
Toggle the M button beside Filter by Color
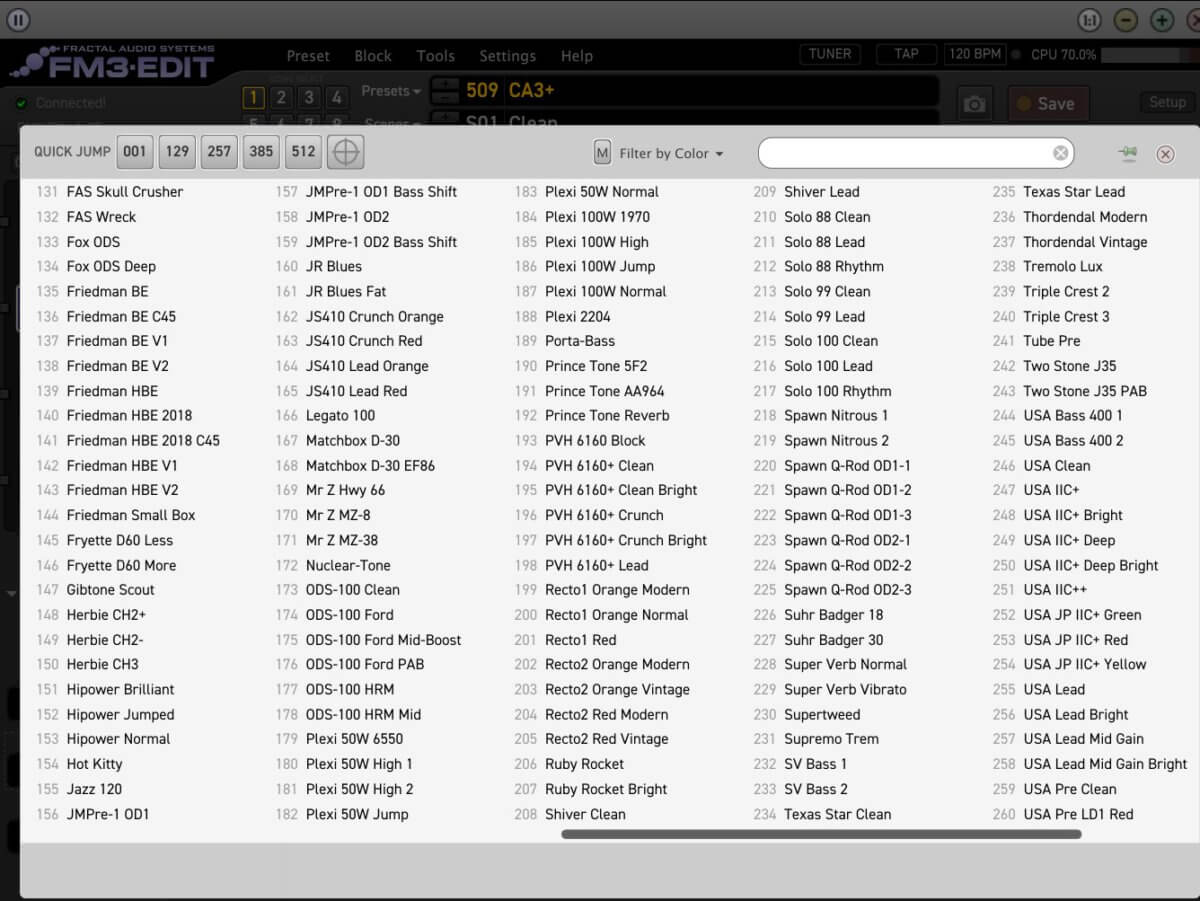(602, 153)
